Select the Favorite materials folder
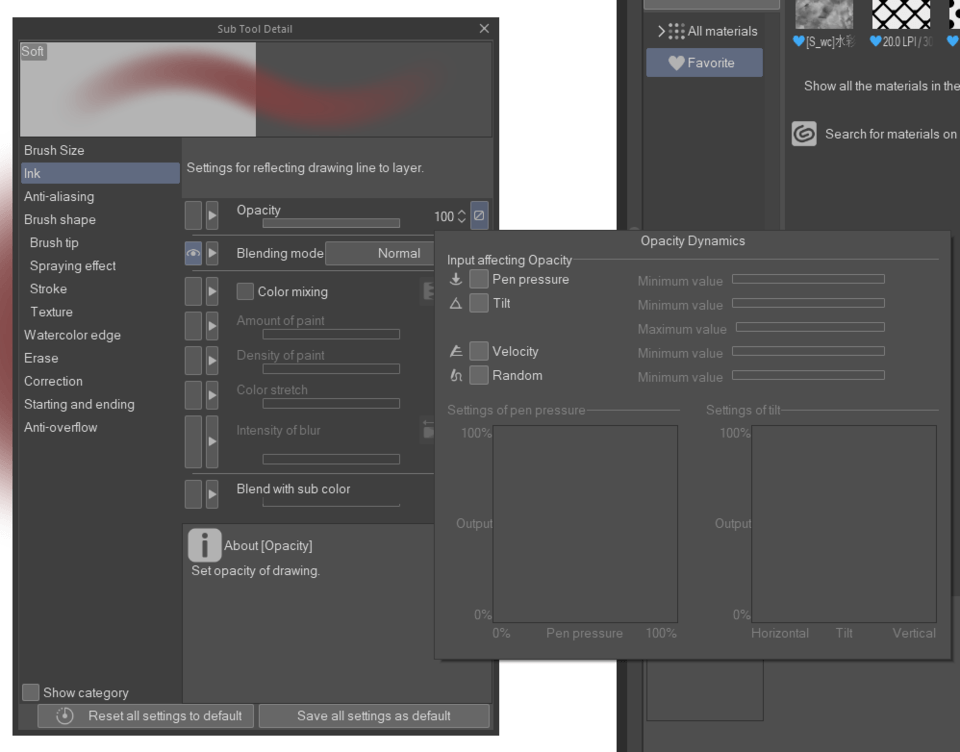Screen dimensions: 960x752 [705, 62]
